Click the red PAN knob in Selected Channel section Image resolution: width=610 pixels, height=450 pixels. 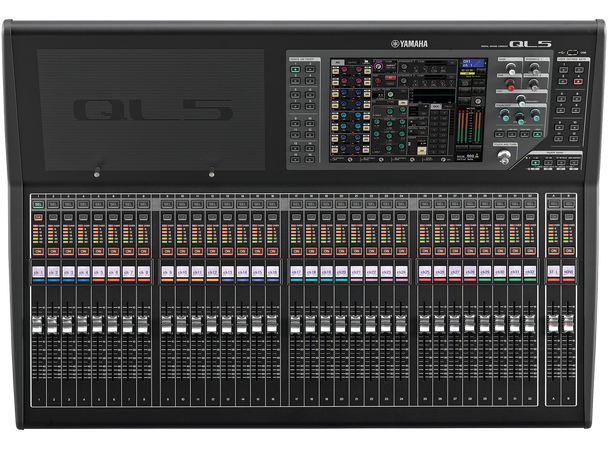pos(510,85)
